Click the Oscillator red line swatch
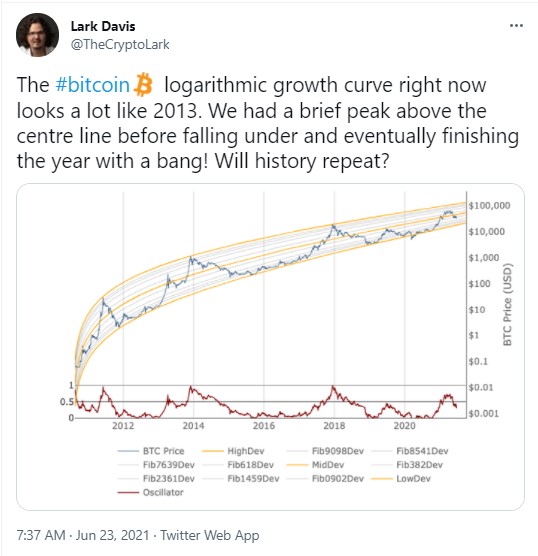 point(128,492)
